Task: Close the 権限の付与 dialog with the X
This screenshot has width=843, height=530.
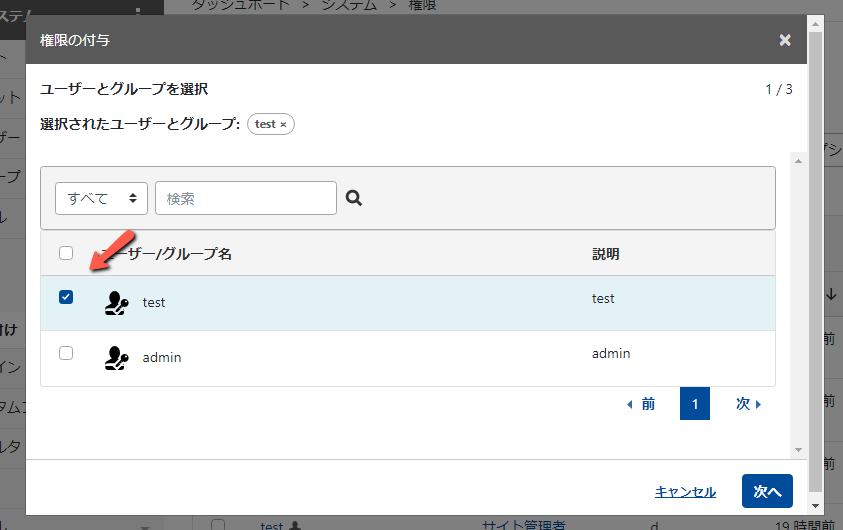Action: point(785,40)
